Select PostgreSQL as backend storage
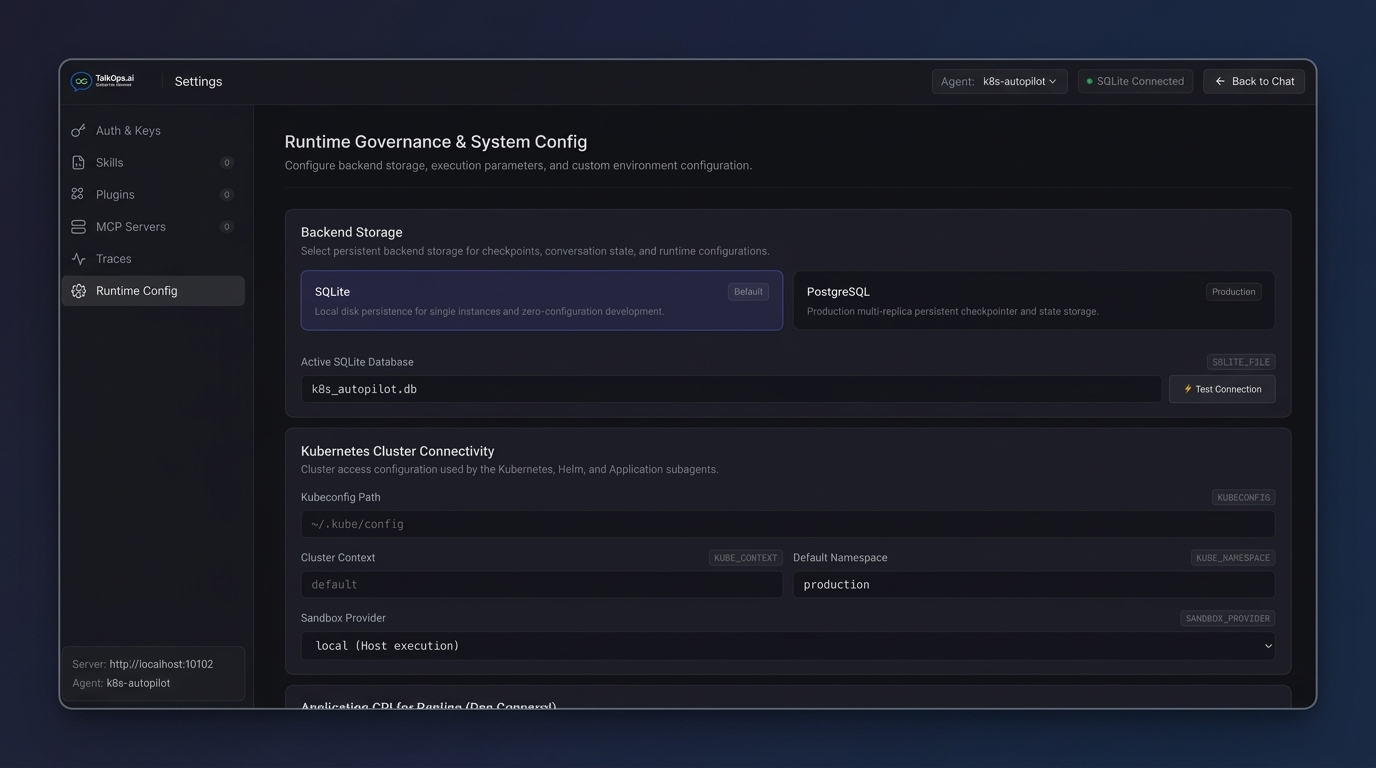Screen dimensions: 1376x768 pyautogui.click(x=1034, y=300)
